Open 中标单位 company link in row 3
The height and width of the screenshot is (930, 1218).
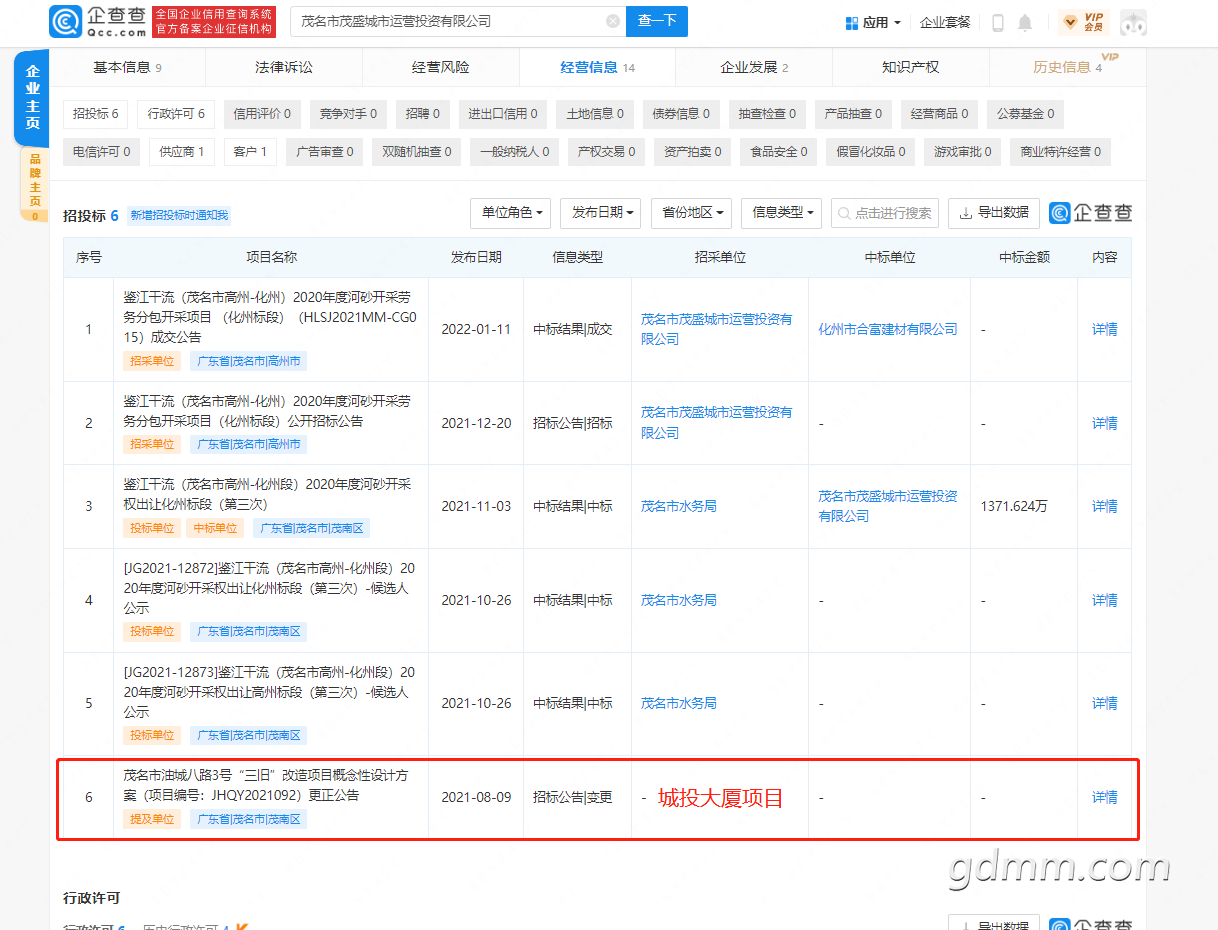tap(888, 506)
